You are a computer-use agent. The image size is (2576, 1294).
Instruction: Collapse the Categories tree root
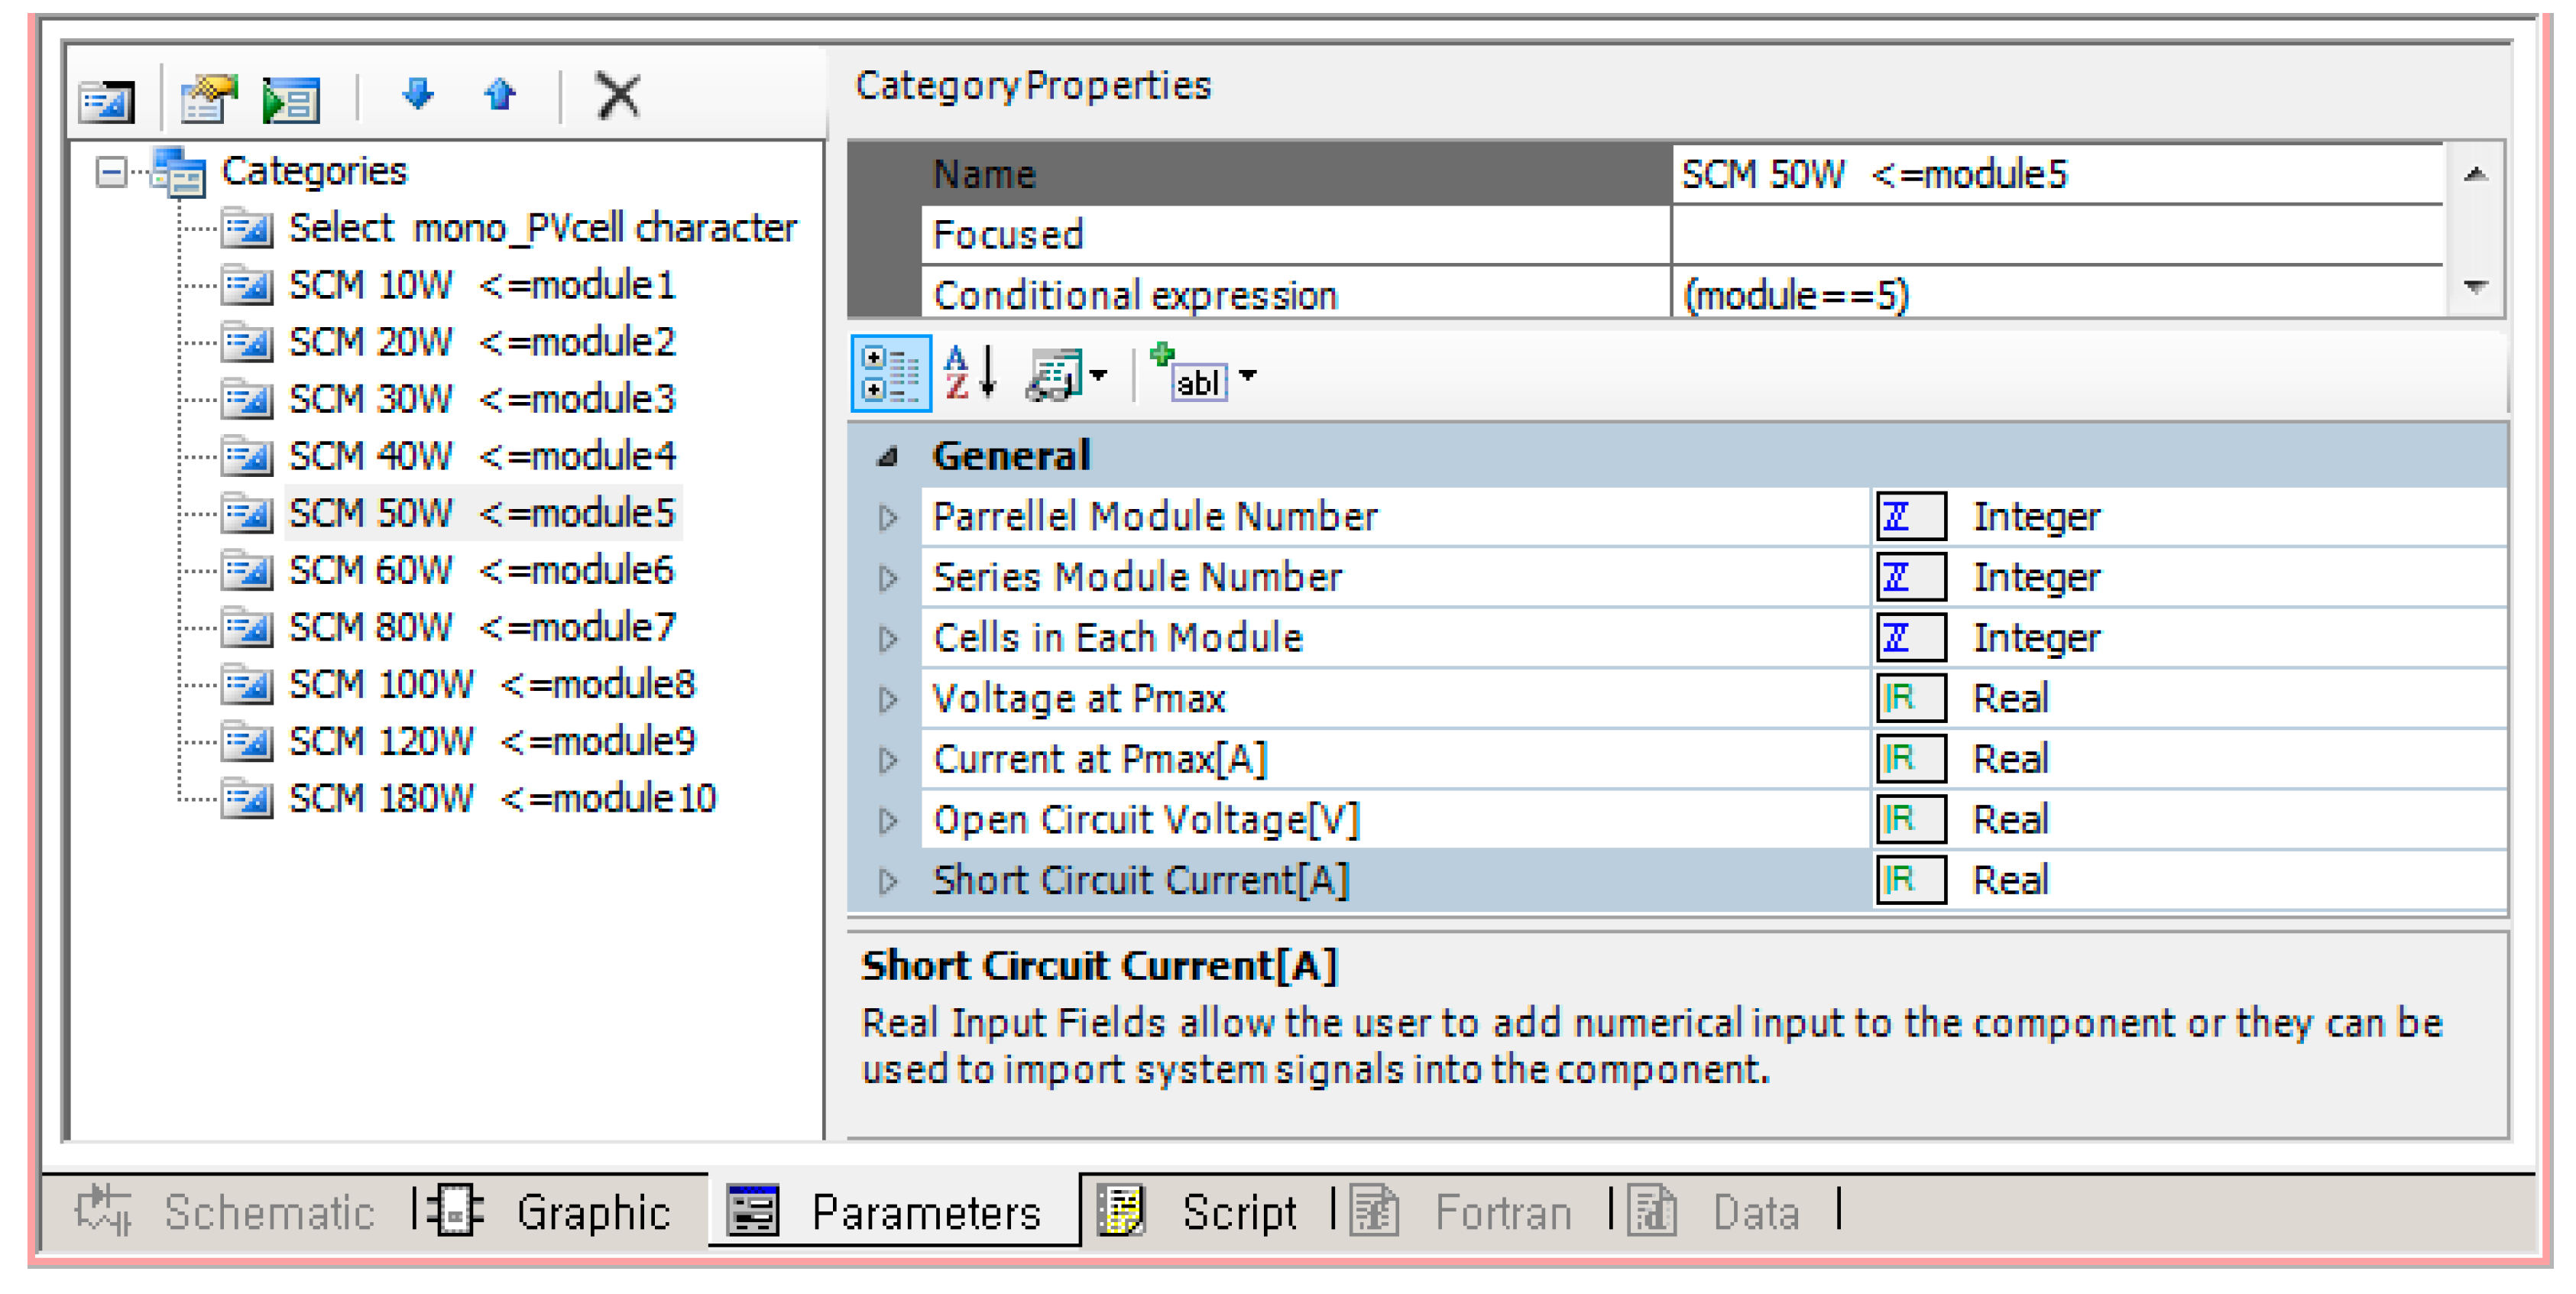pos(111,172)
